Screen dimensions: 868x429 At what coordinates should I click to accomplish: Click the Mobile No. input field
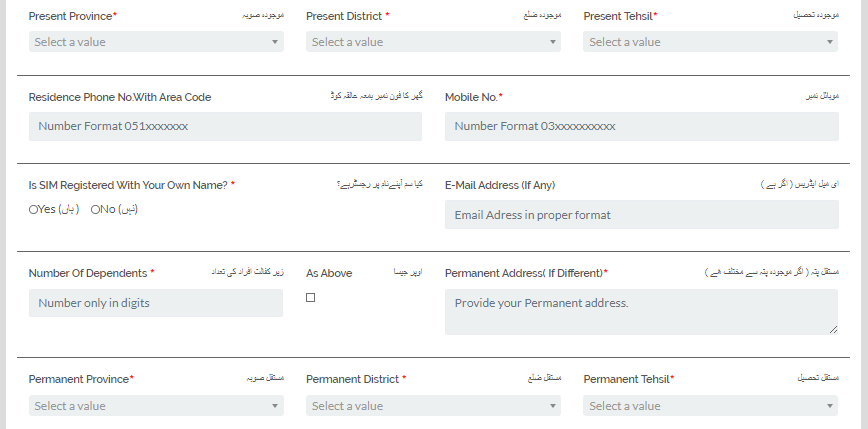(x=641, y=127)
